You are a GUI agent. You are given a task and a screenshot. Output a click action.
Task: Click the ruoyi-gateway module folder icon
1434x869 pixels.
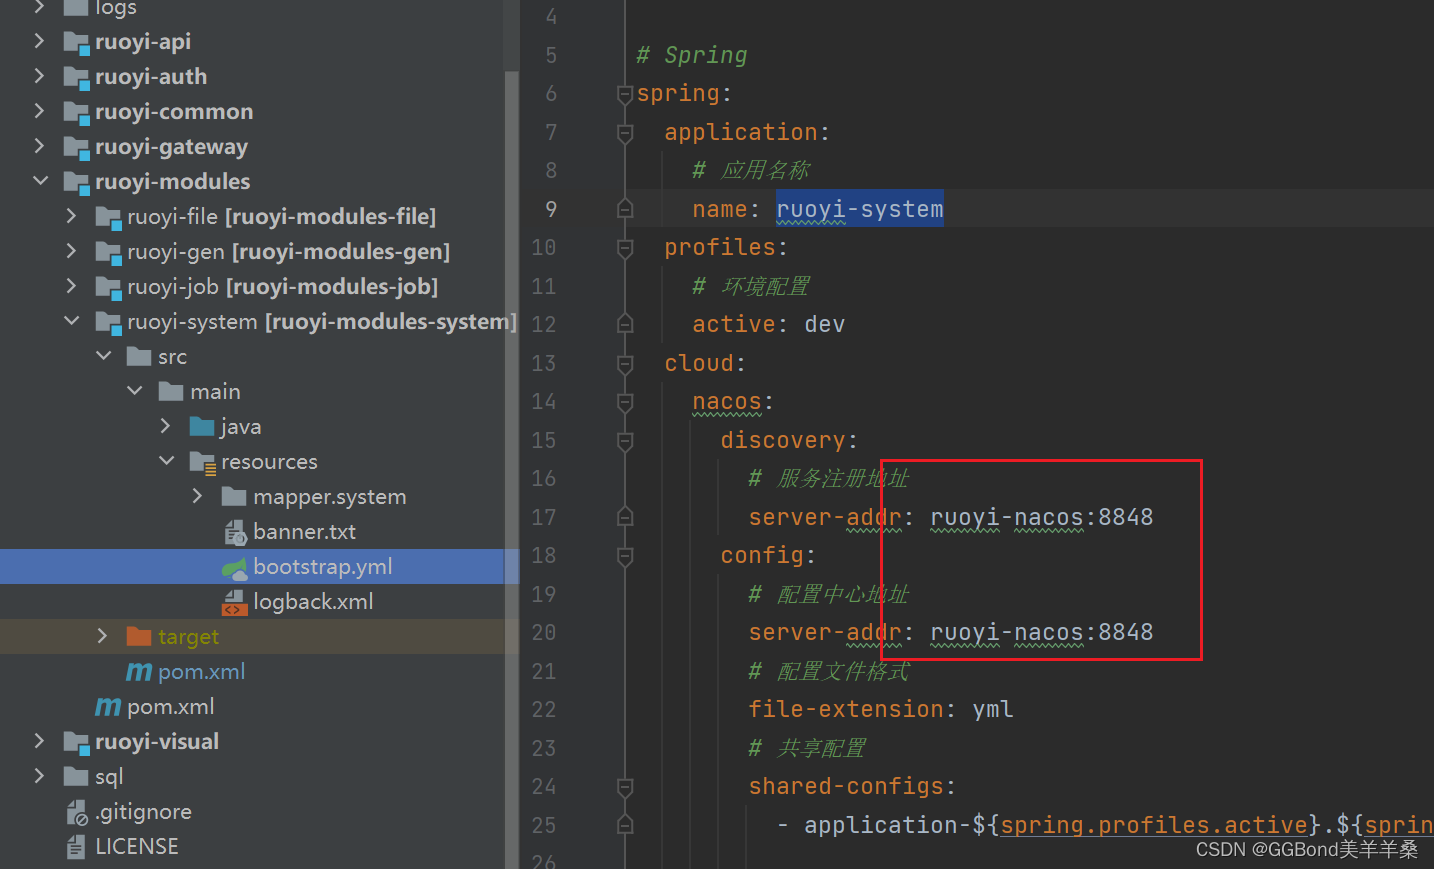[x=76, y=148]
